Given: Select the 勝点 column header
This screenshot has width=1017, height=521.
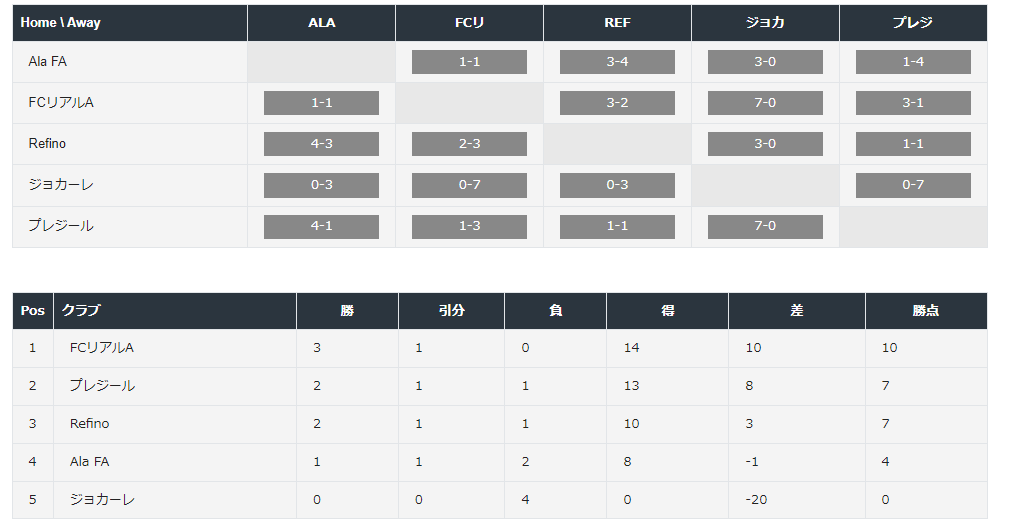Looking at the screenshot, I should click(x=926, y=311).
